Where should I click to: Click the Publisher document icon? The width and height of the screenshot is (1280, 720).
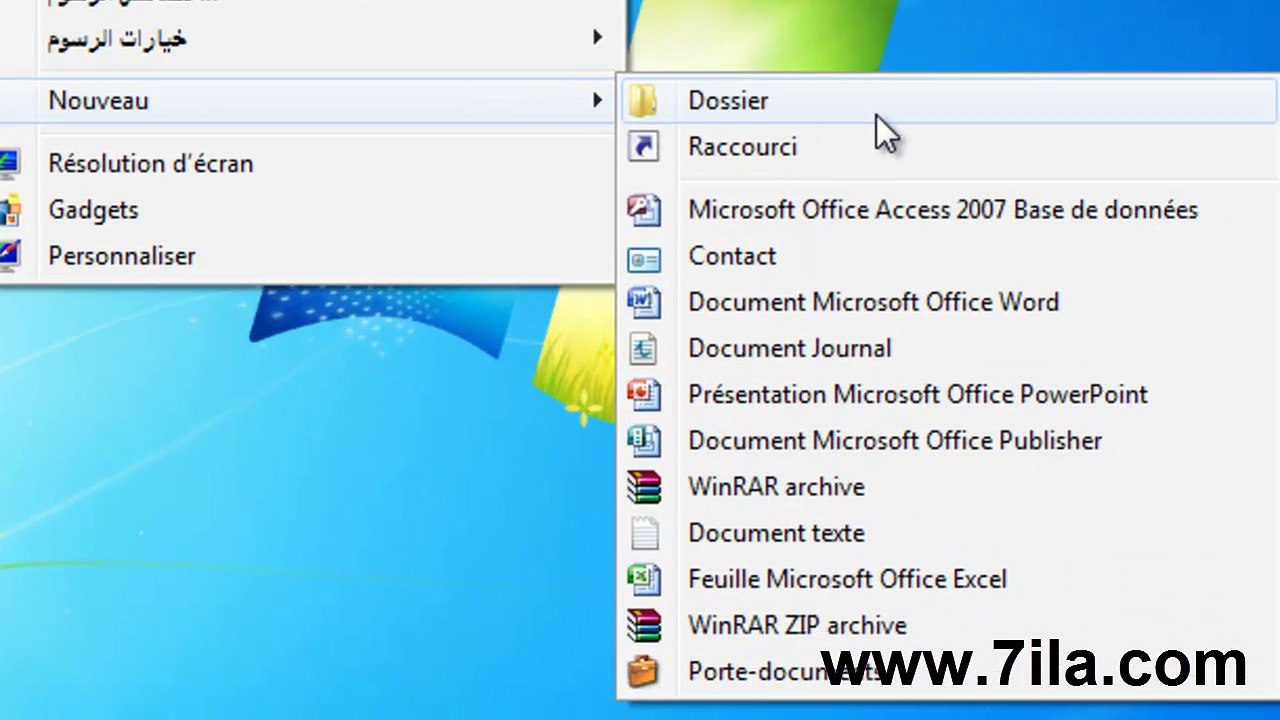pos(643,440)
